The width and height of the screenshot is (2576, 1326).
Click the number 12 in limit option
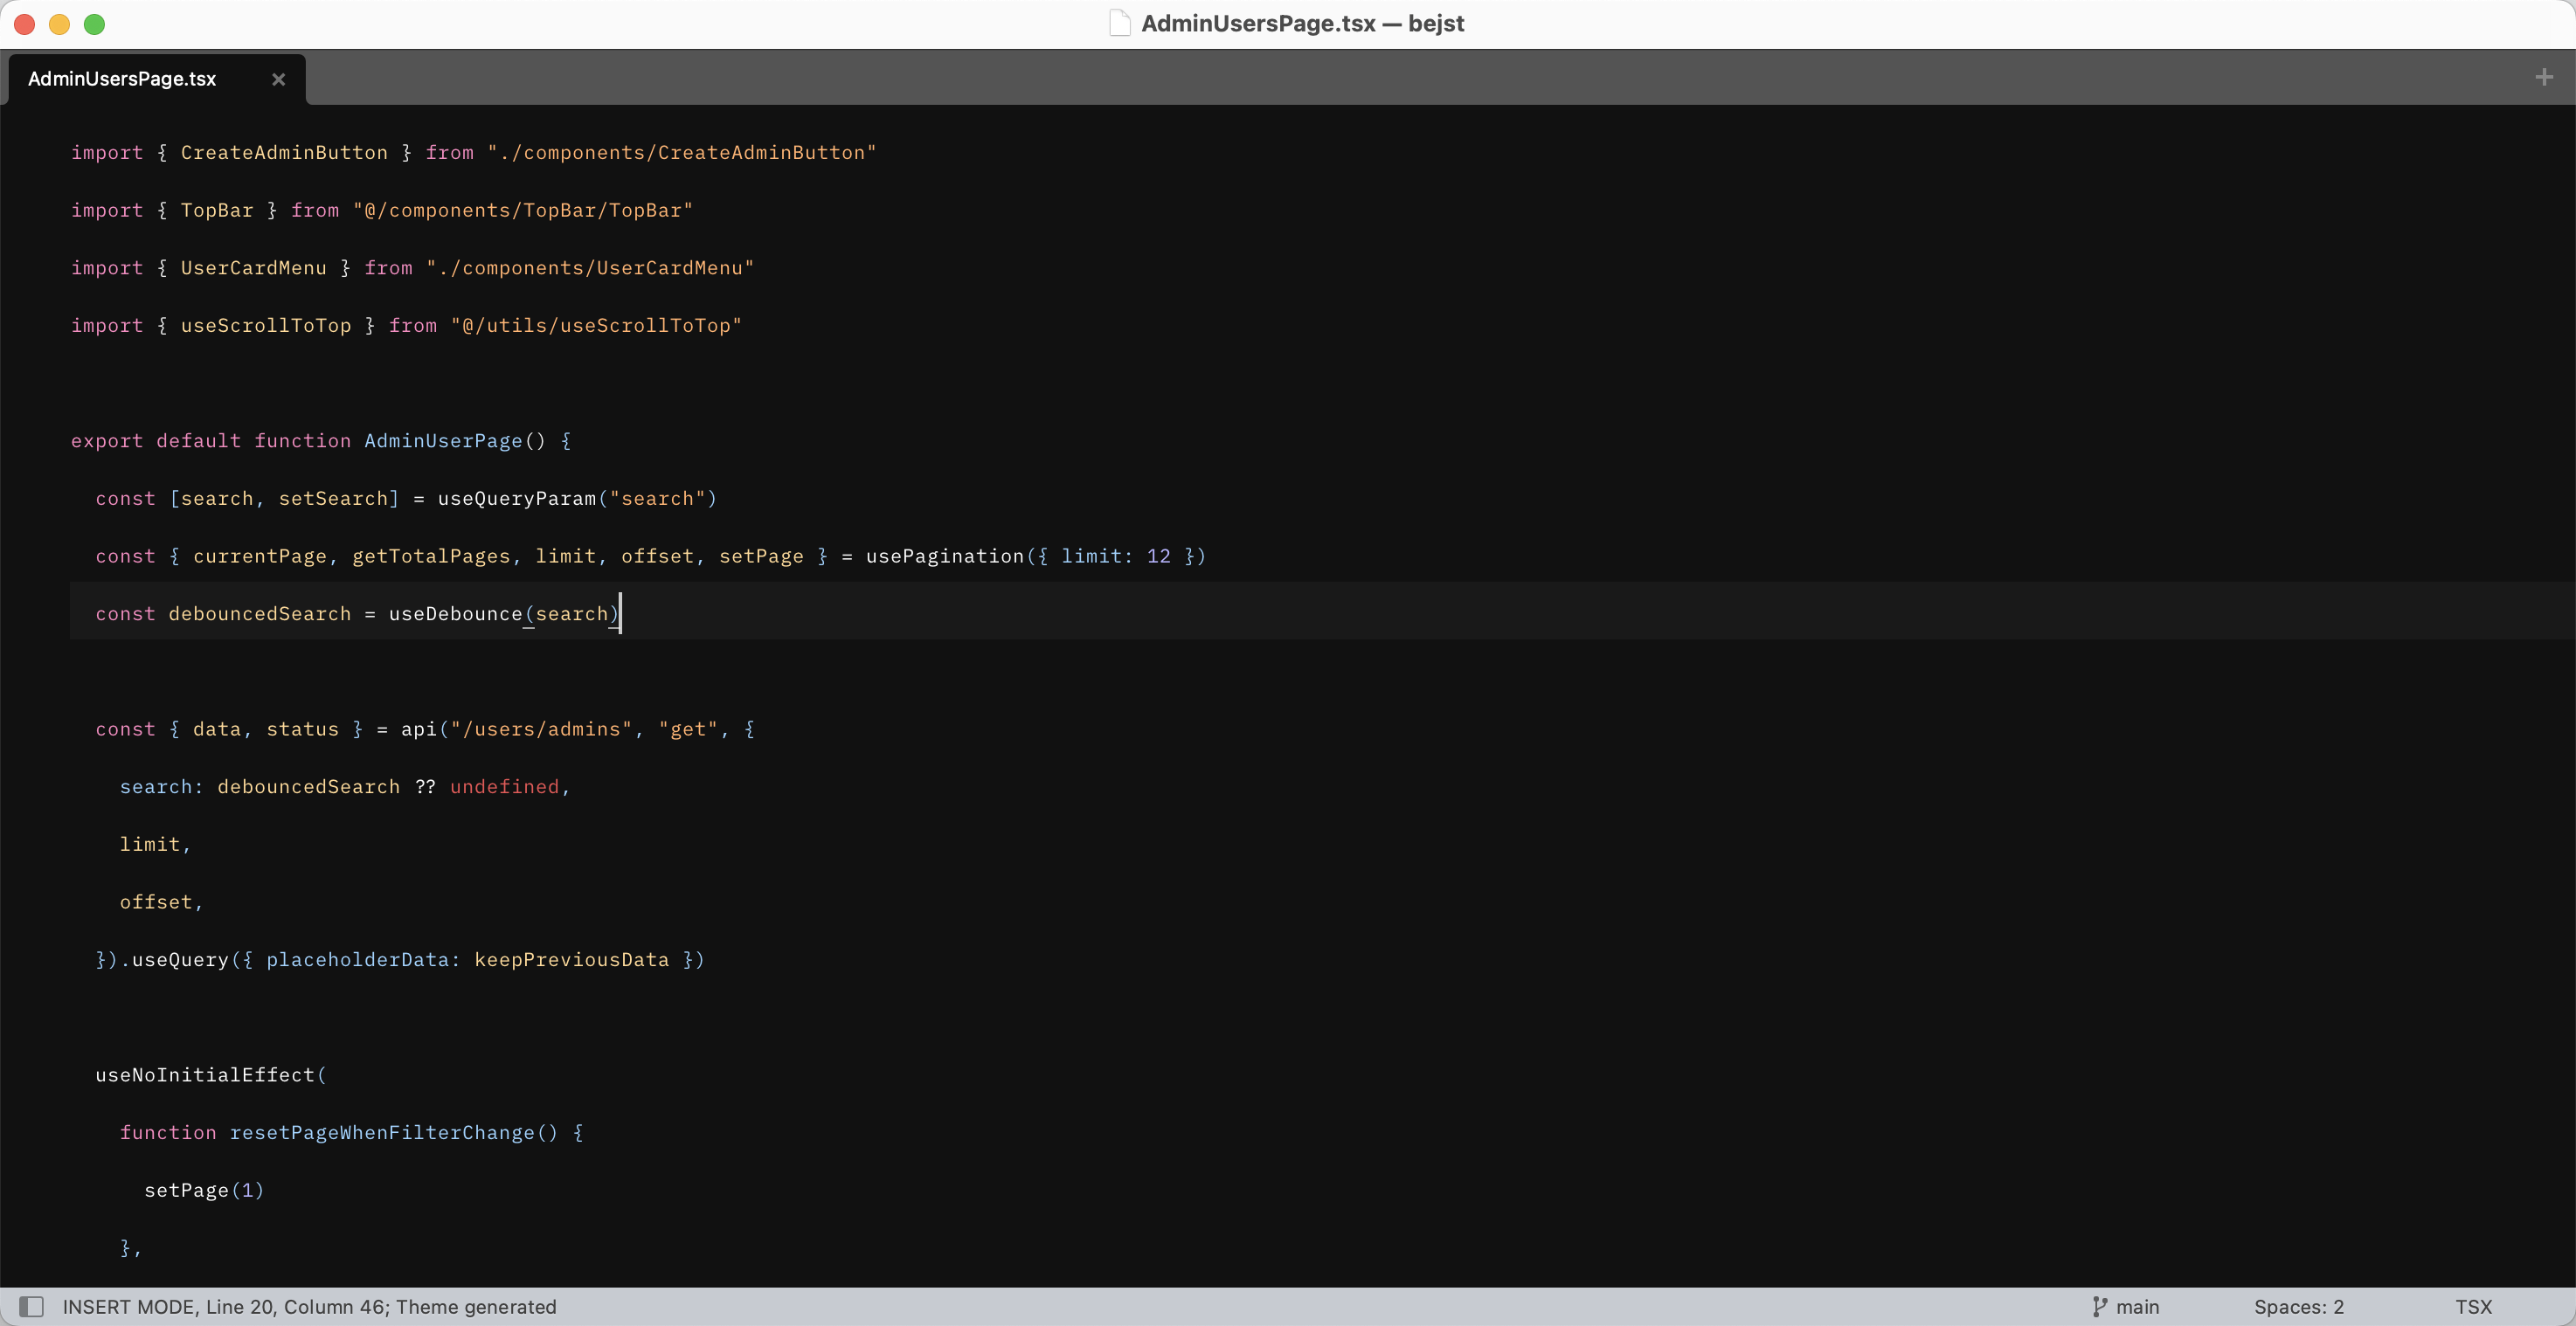point(1158,556)
